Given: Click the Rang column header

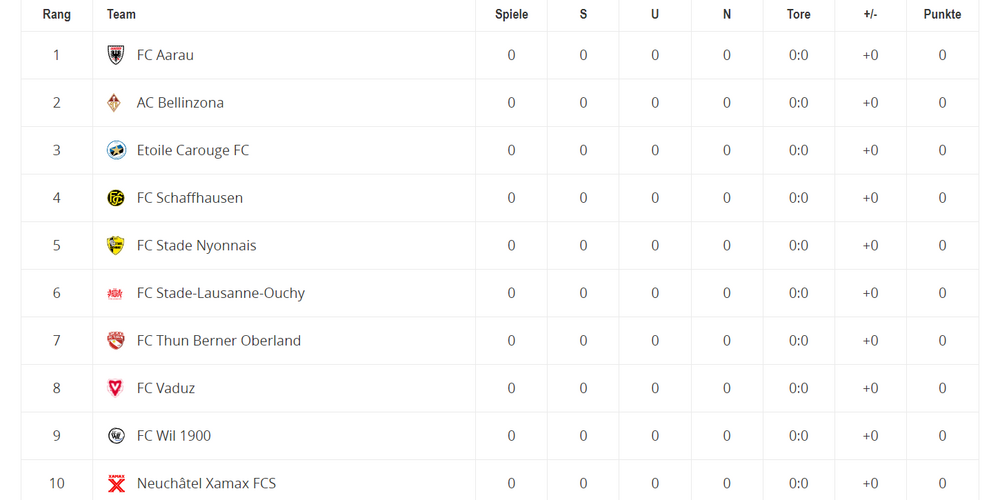Looking at the screenshot, I should (x=57, y=14).
